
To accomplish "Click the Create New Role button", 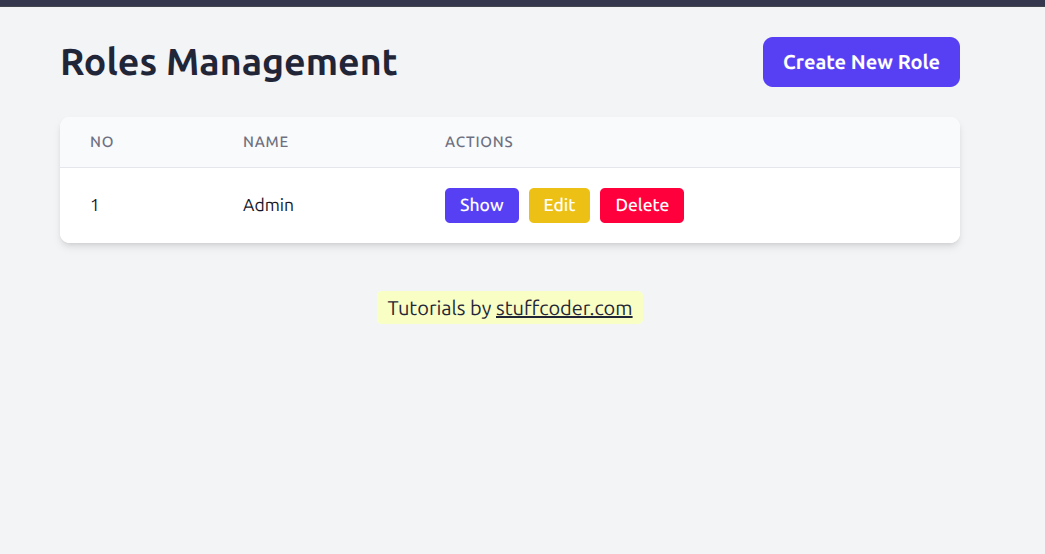I will (x=861, y=62).
